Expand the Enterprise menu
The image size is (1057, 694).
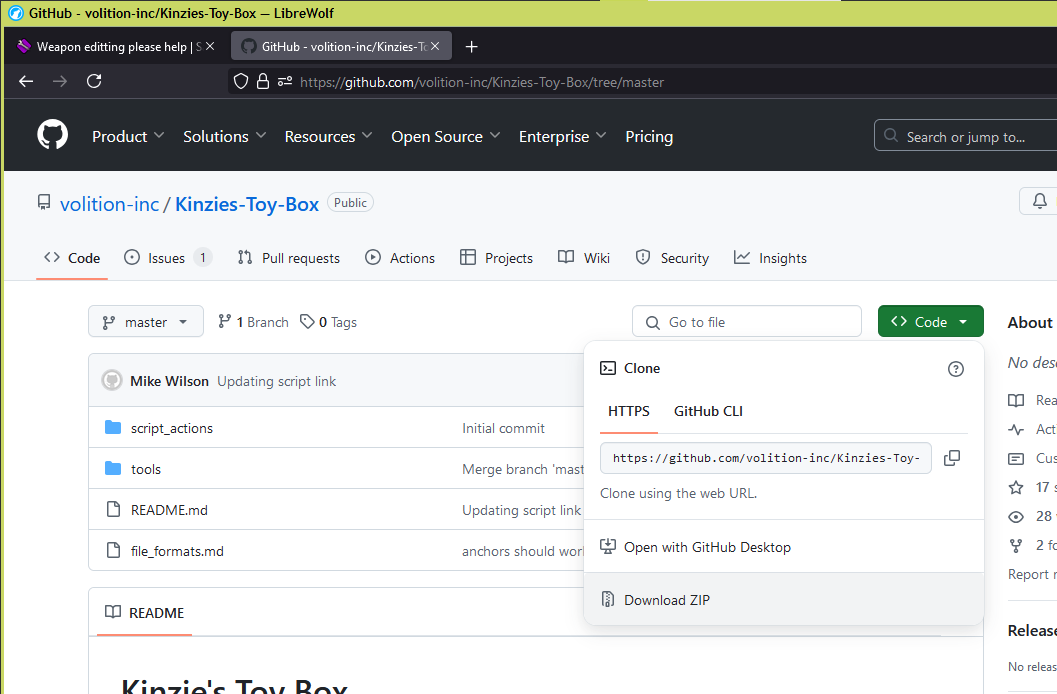click(x=563, y=136)
